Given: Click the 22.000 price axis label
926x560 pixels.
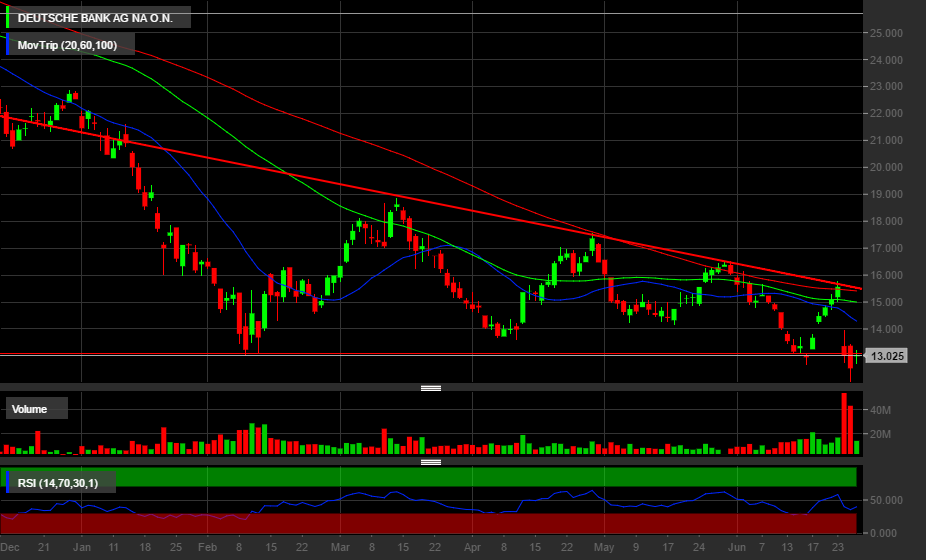Looking at the screenshot, I should pyautogui.click(x=886, y=113).
